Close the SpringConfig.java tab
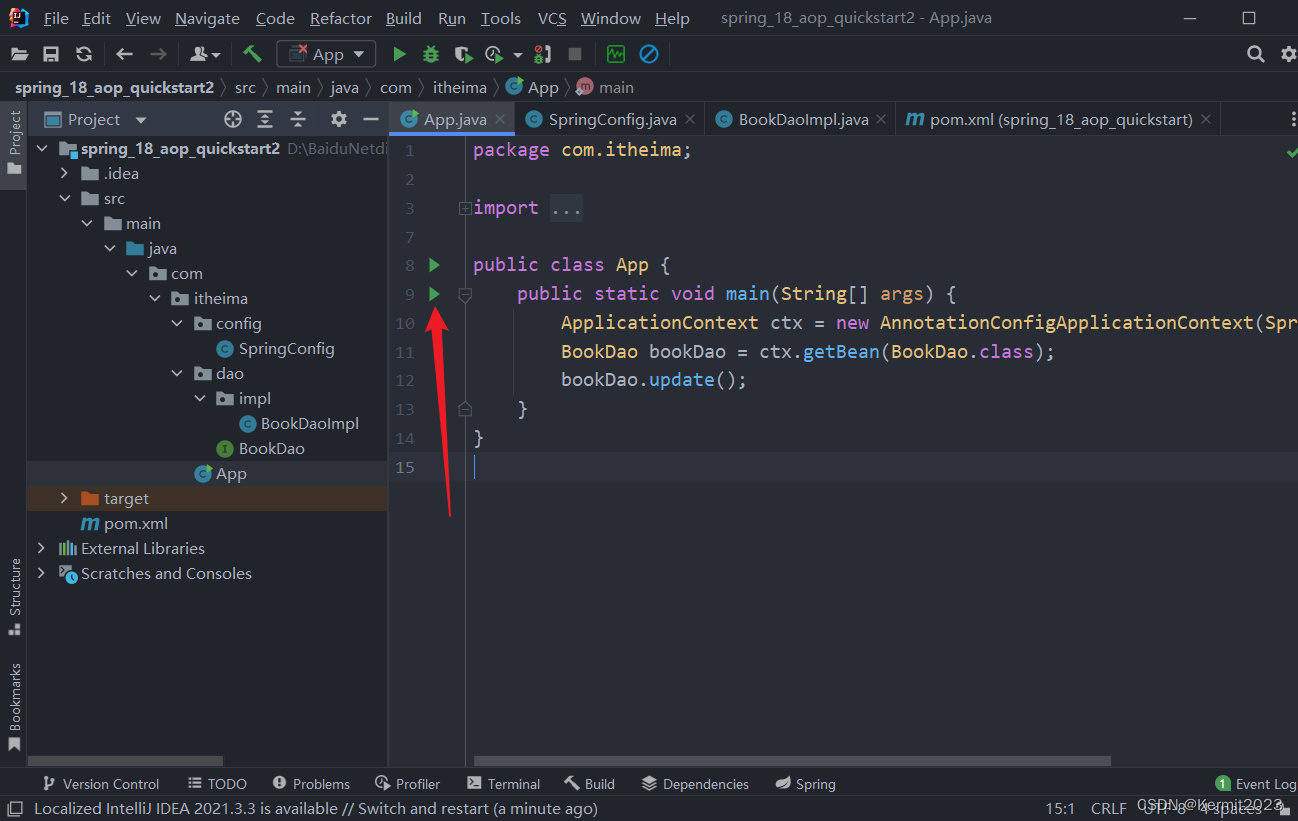The image size is (1298, 821). [690, 120]
